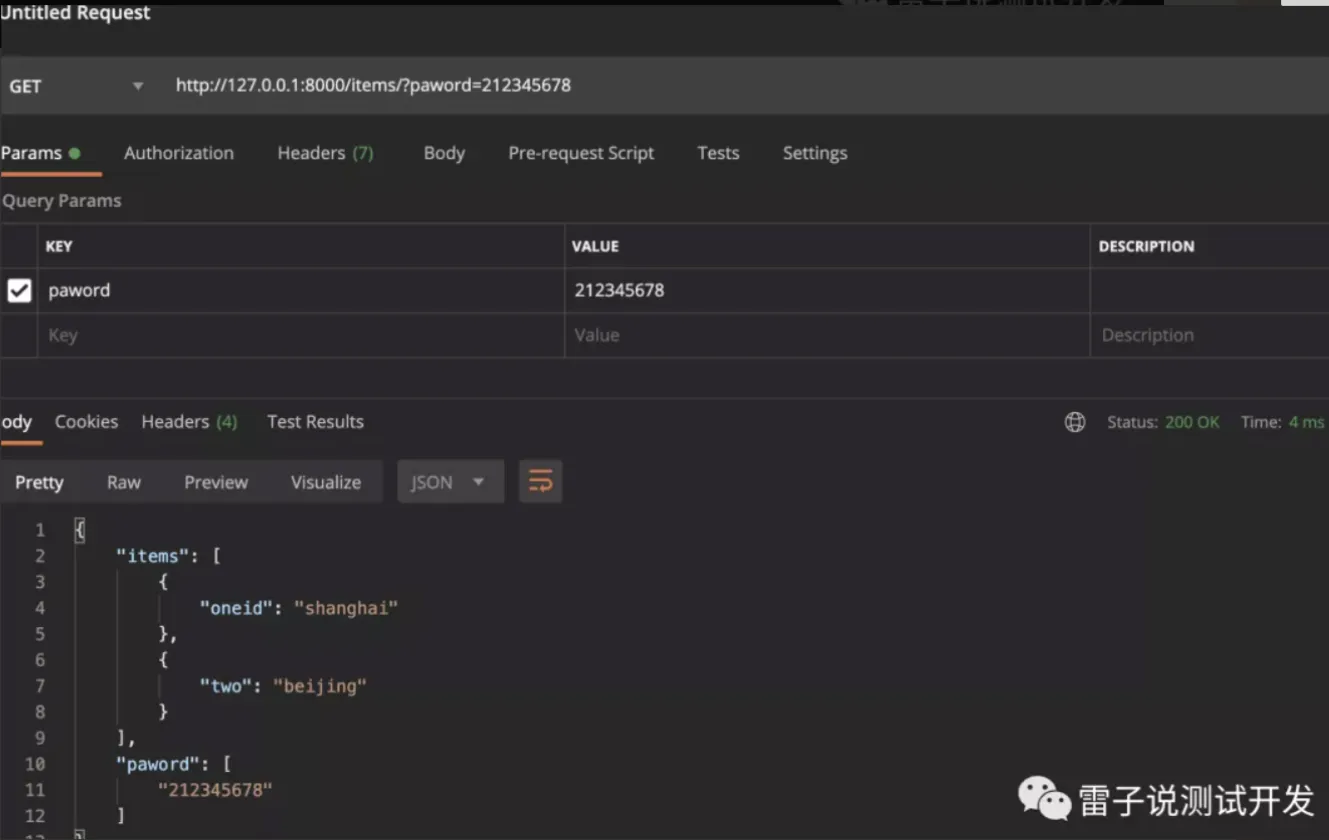Open the Tests tab
1329x840 pixels.
pyautogui.click(x=718, y=153)
